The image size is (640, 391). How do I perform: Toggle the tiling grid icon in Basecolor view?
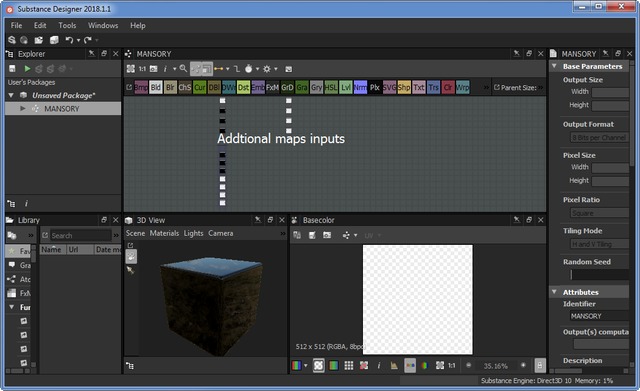tap(349, 366)
